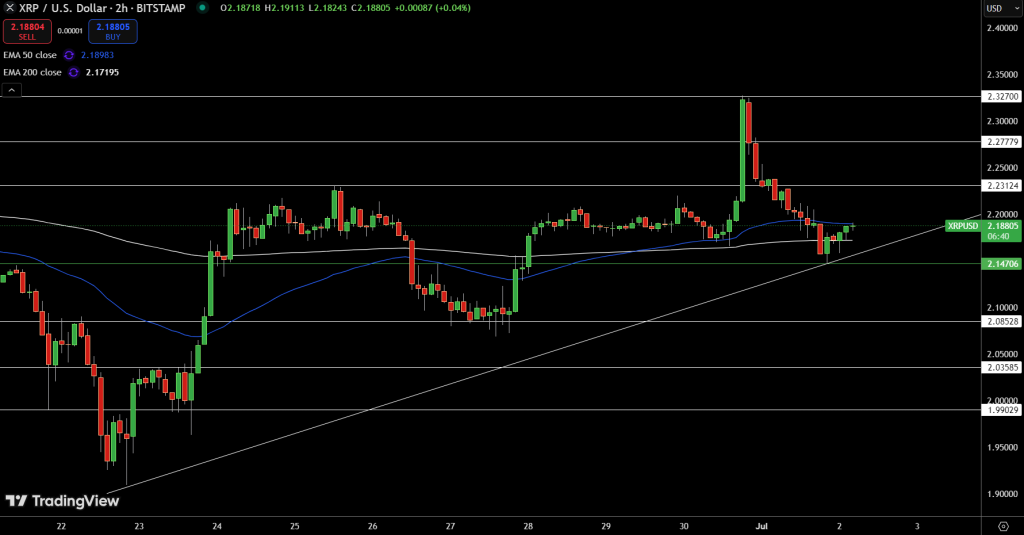This screenshot has height=535, width=1024.
Task: Click the spread value 0.00001
Action: coord(70,31)
